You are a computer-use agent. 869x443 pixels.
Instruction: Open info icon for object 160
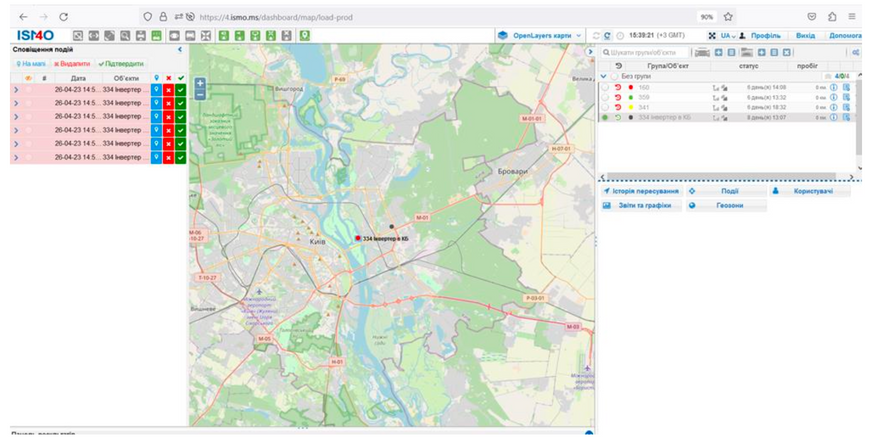pyautogui.click(x=834, y=88)
